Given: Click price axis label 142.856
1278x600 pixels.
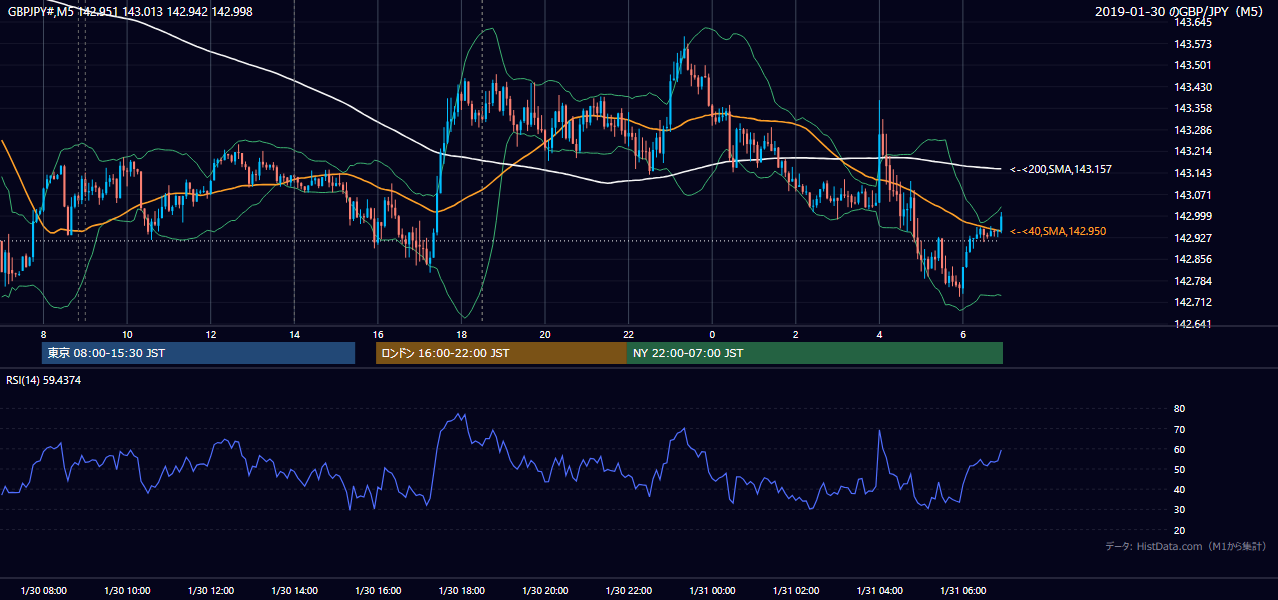Looking at the screenshot, I should point(1193,259).
